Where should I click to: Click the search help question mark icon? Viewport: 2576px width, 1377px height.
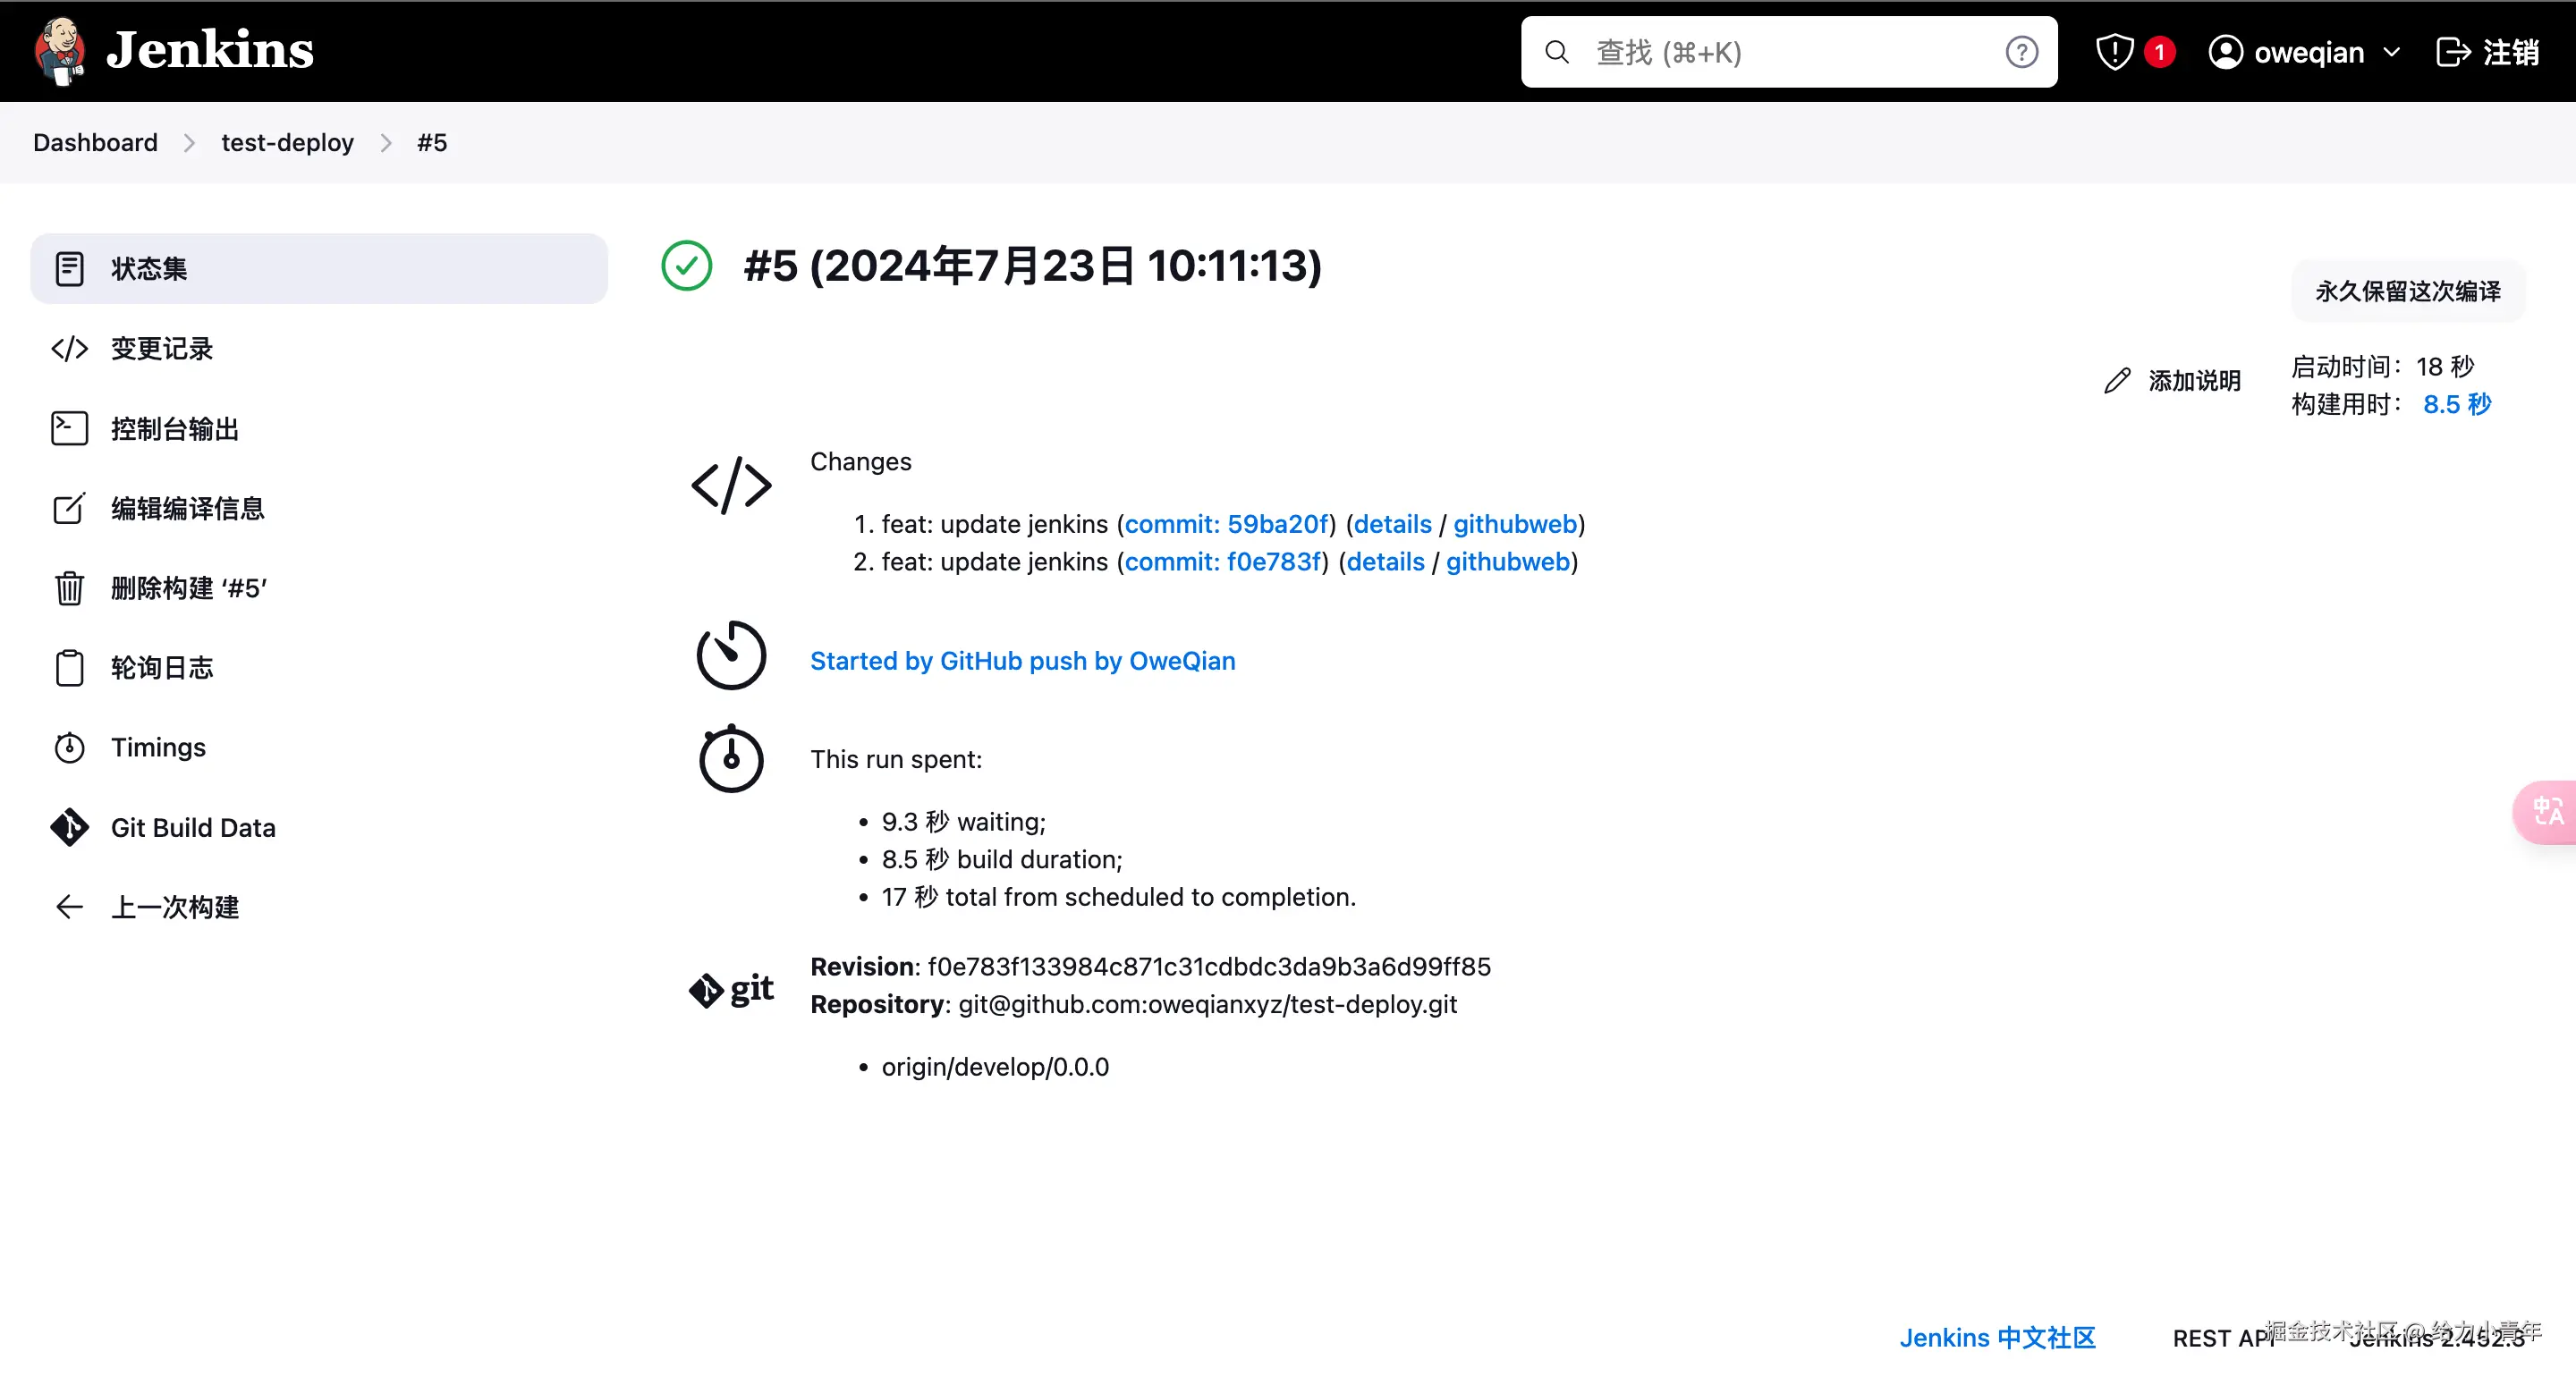[2021, 52]
